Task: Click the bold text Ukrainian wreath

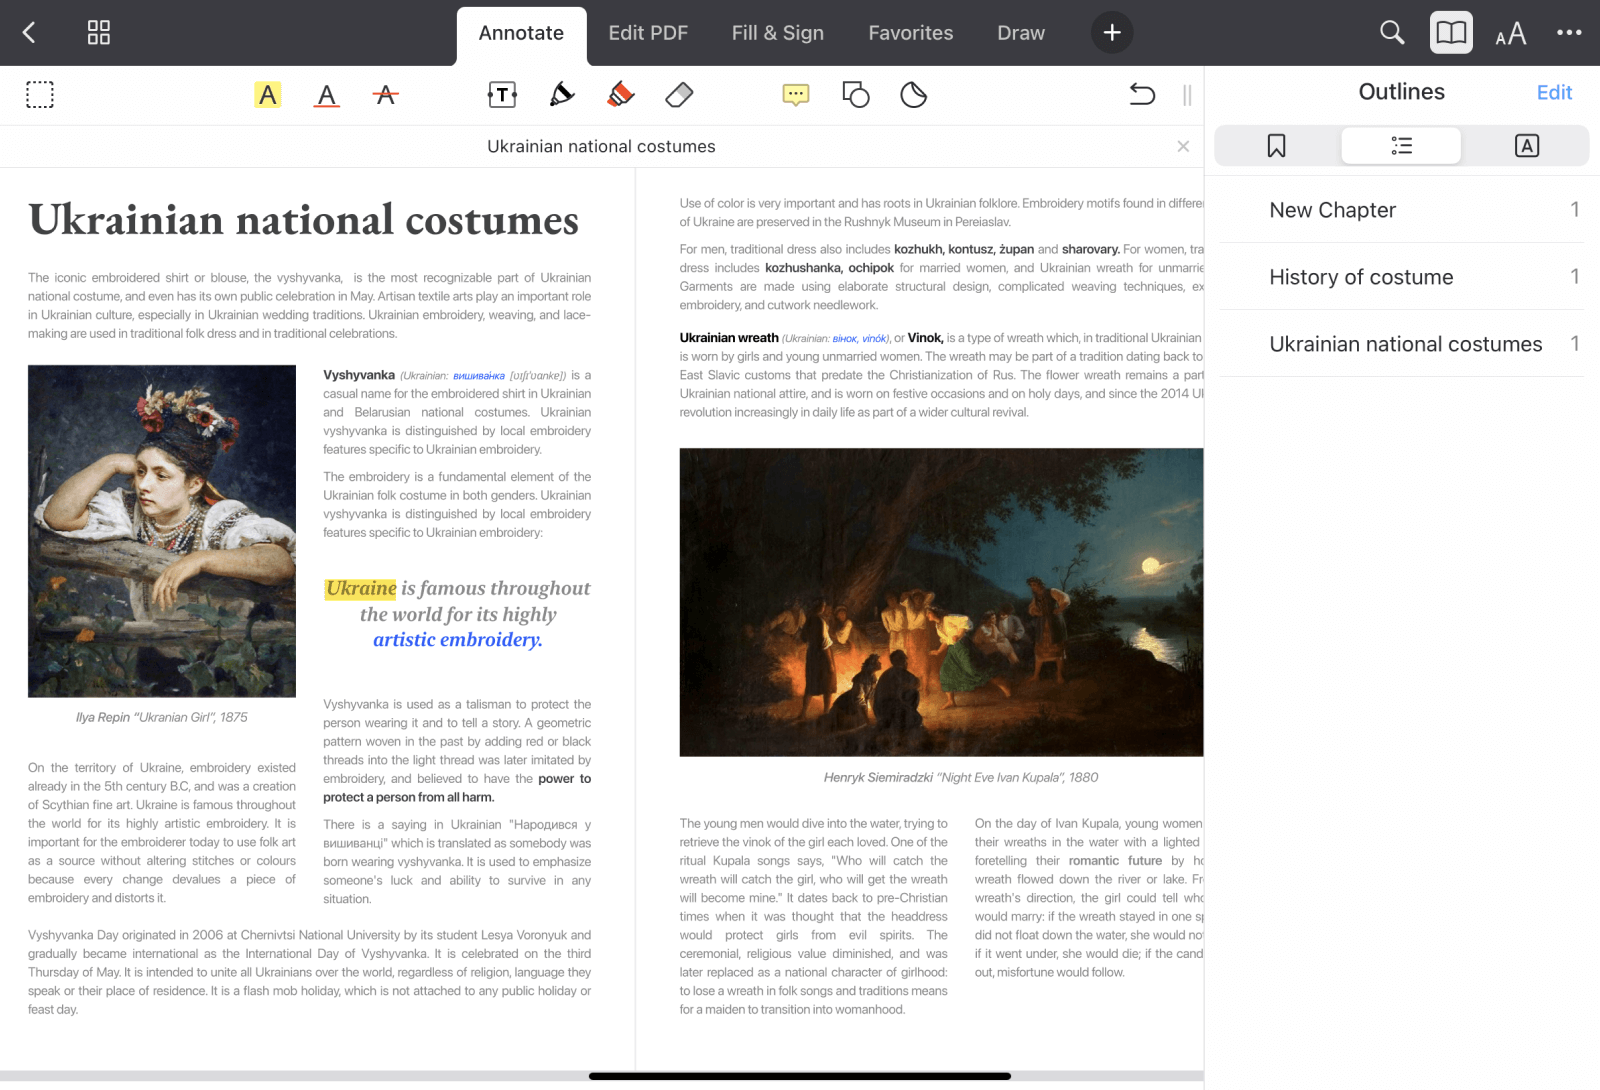Action: pyautogui.click(x=729, y=338)
